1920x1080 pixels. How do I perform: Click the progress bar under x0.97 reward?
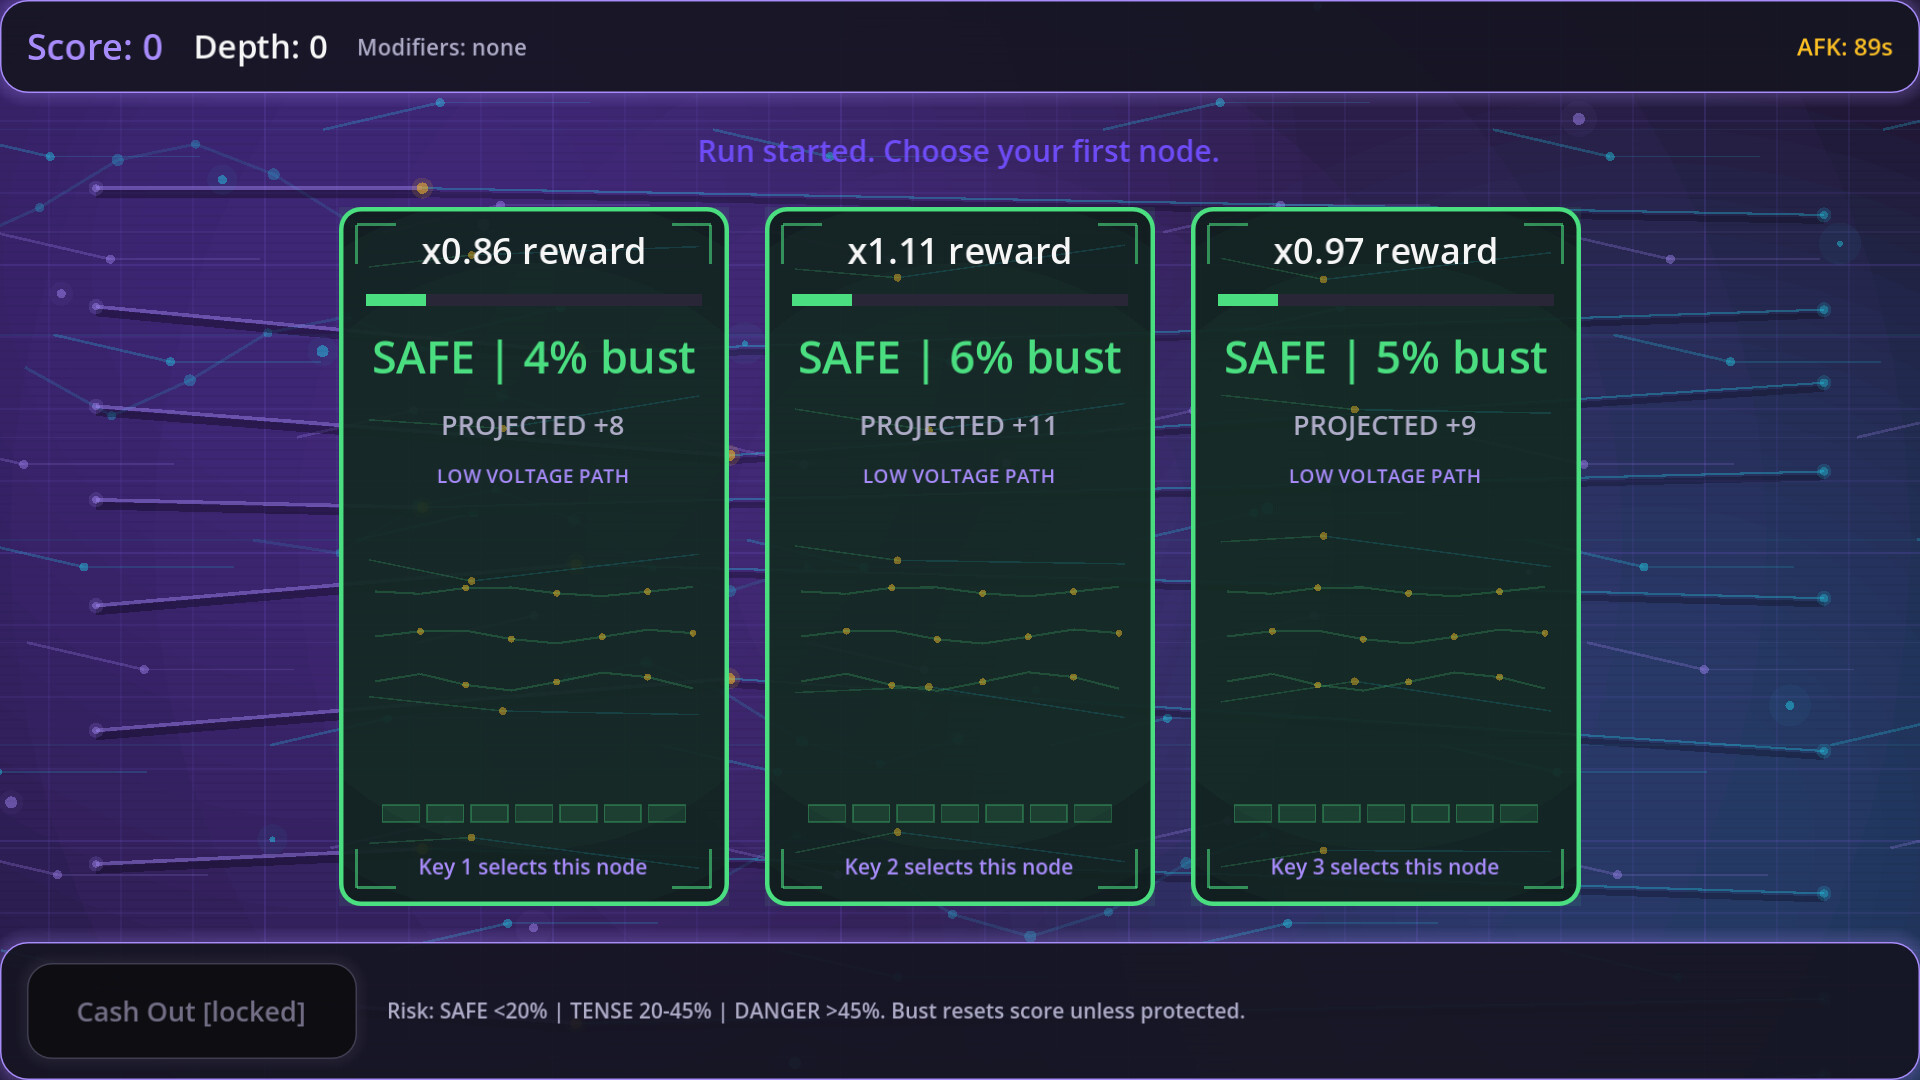click(1385, 300)
